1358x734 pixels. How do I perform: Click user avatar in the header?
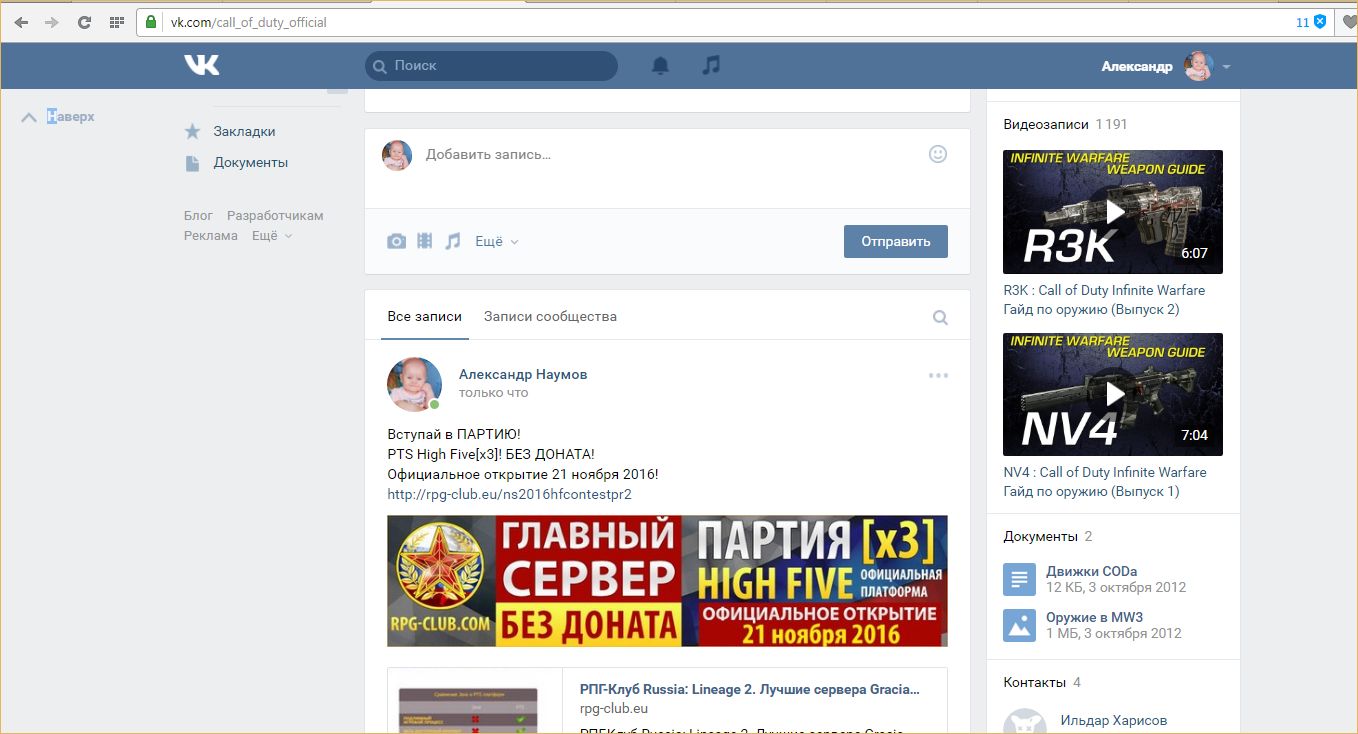pos(1198,66)
